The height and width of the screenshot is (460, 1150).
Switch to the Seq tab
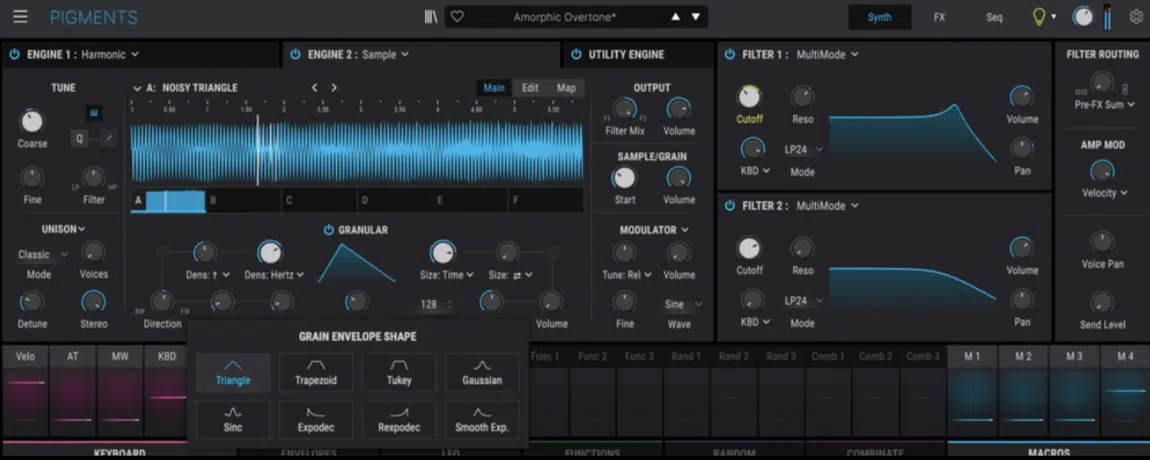click(994, 17)
